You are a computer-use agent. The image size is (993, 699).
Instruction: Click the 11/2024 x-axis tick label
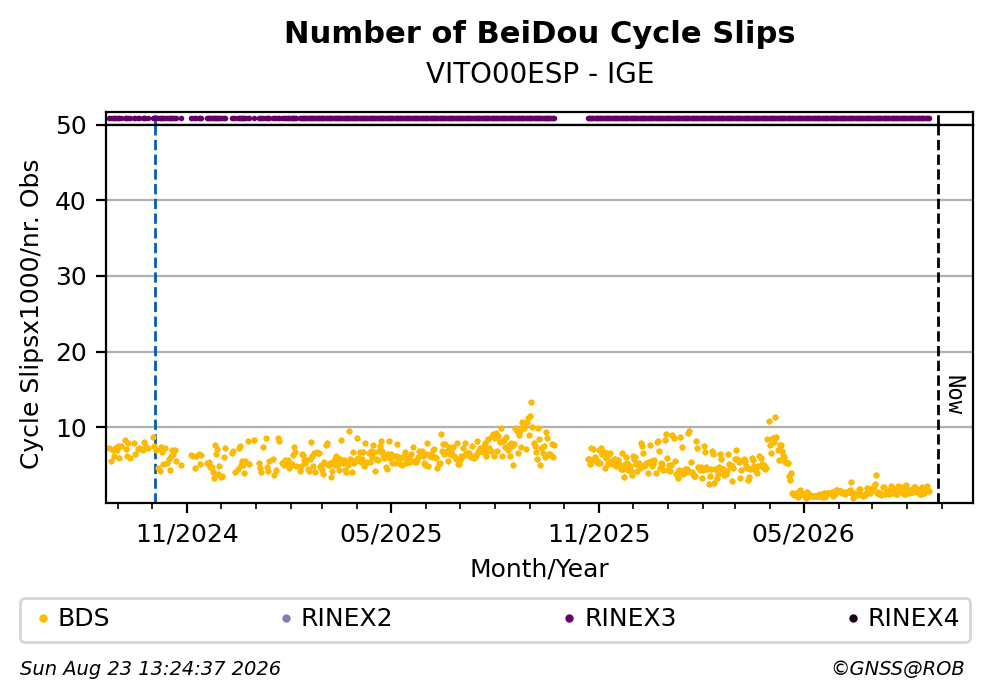(x=187, y=534)
